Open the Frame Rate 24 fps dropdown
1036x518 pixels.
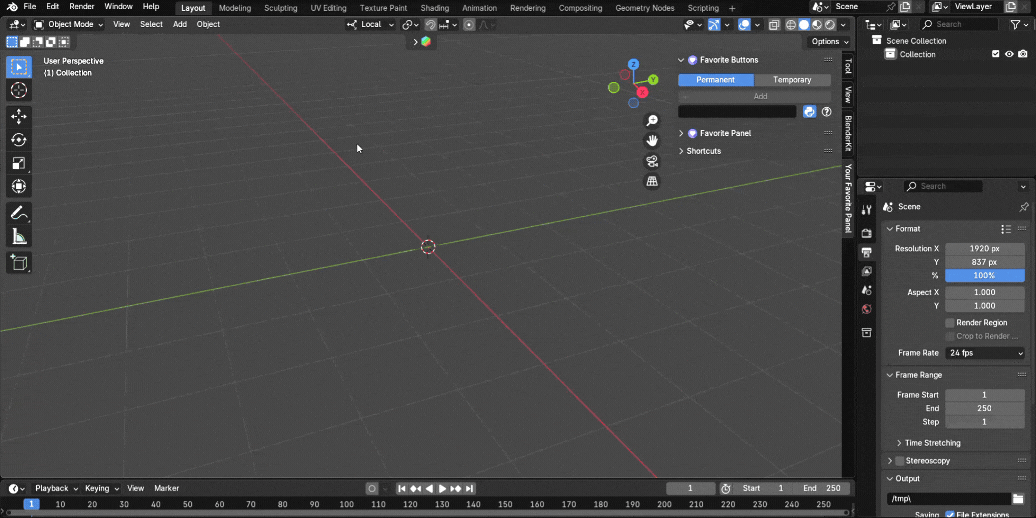985,353
